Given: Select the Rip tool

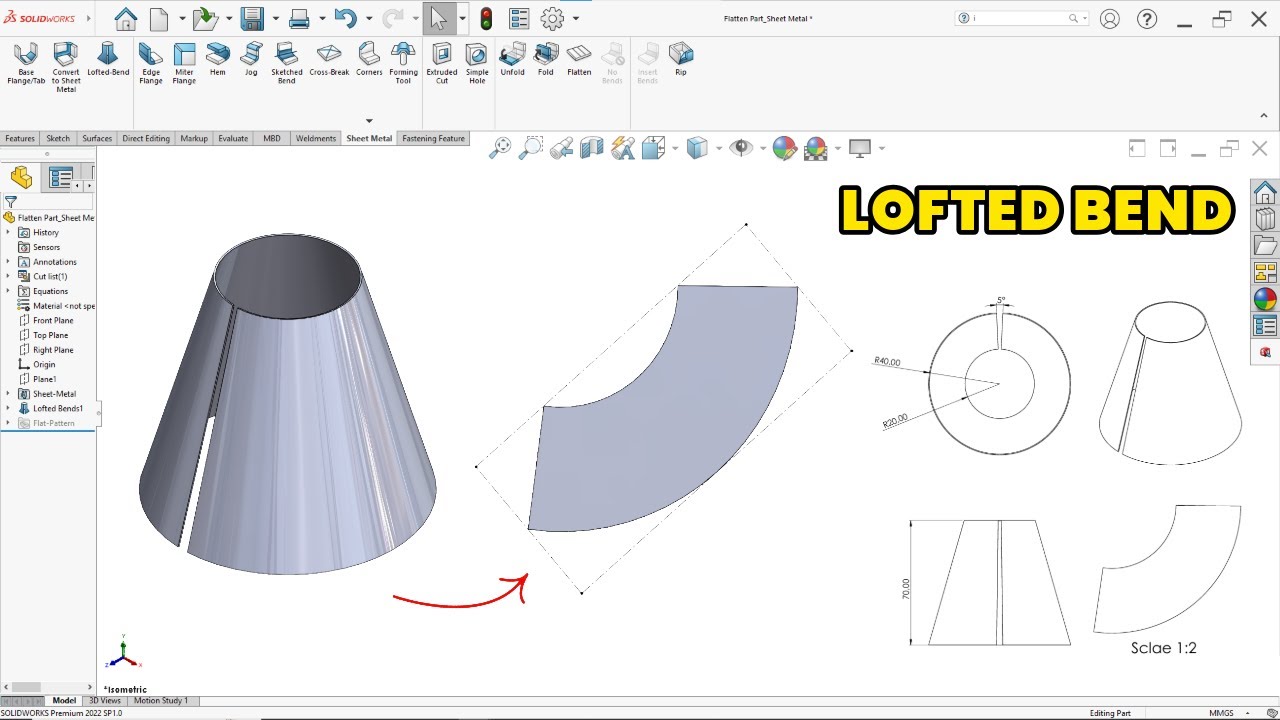Looking at the screenshot, I should (x=681, y=60).
